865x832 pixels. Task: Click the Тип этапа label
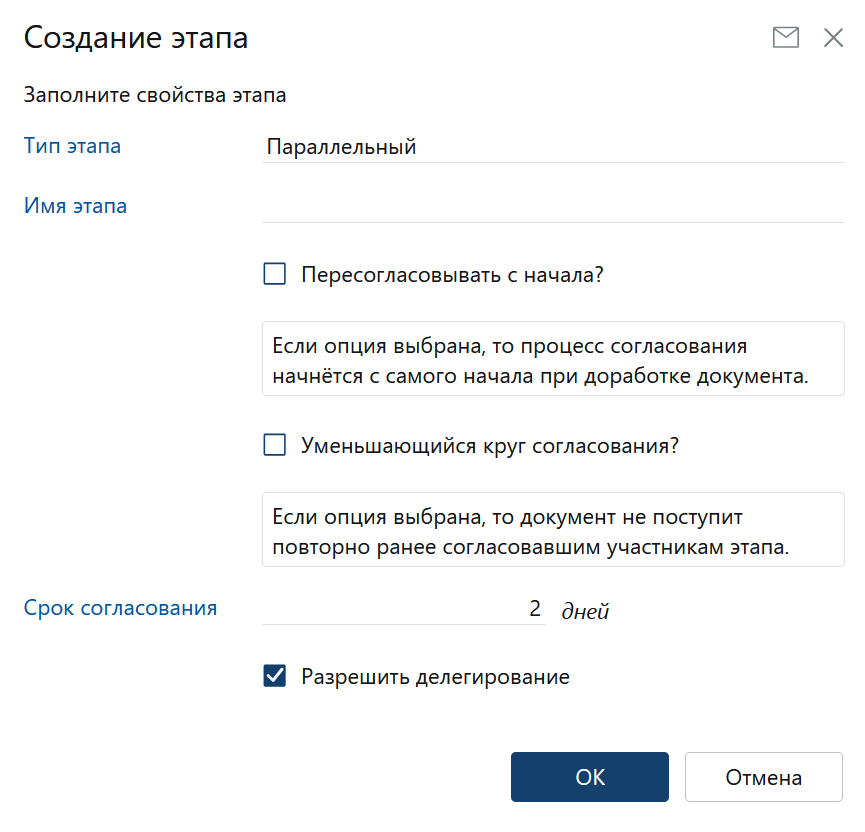click(x=72, y=146)
